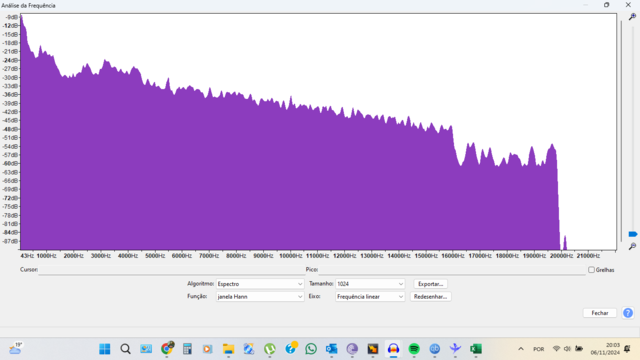Screen dimensions: 640x360
Task: Open the blue pencil app taskbar icon
Action: point(249,349)
